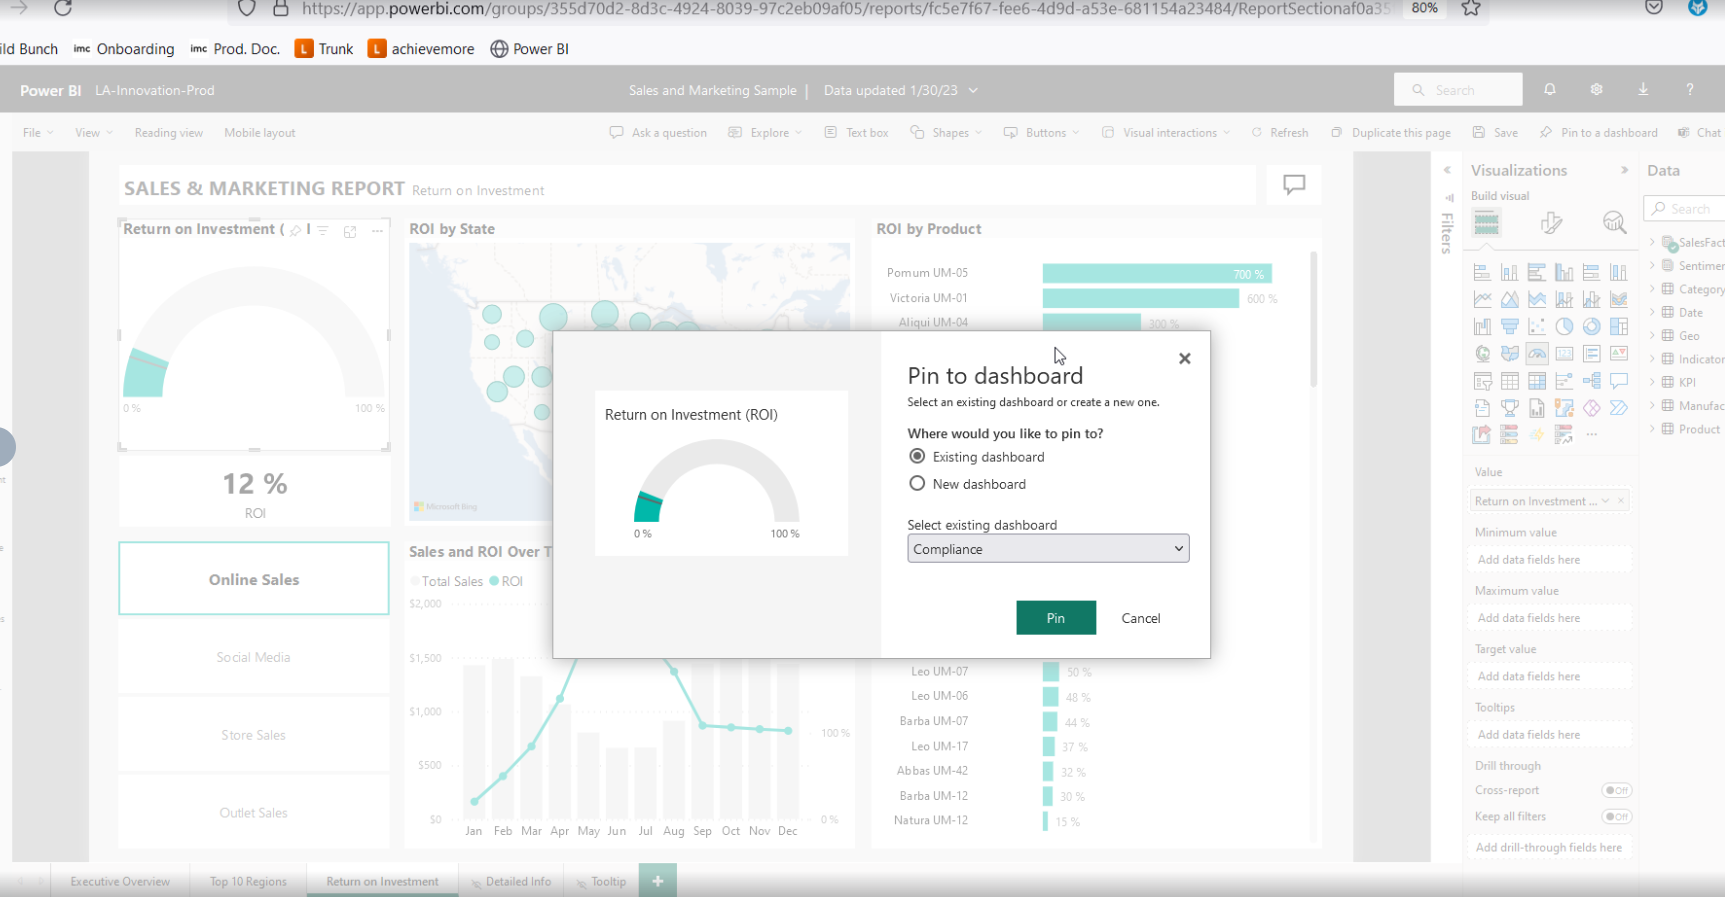The width and height of the screenshot is (1725, 897).
Task: Click the Pin button
Action: 1055,618
